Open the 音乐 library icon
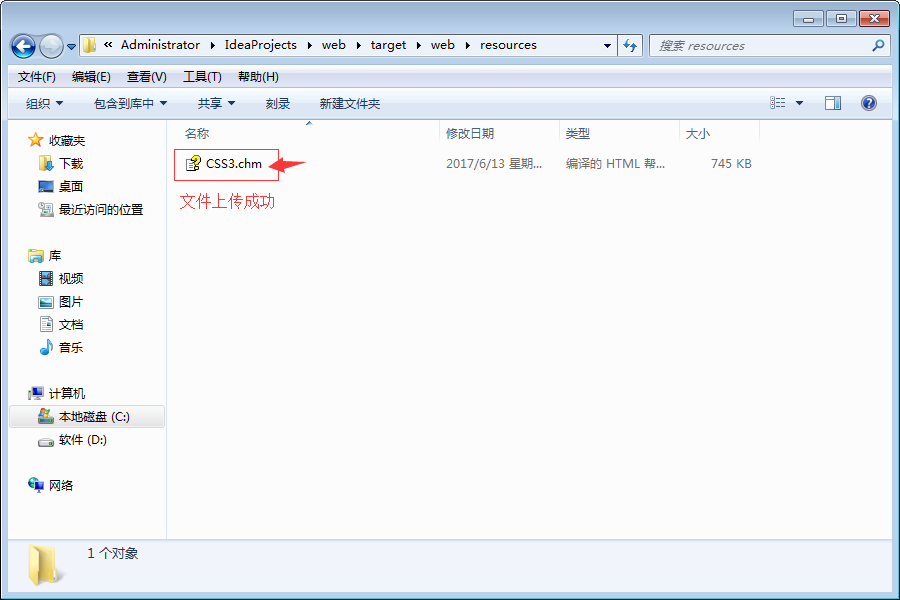900x600 pixels. (x=46, y=347)
